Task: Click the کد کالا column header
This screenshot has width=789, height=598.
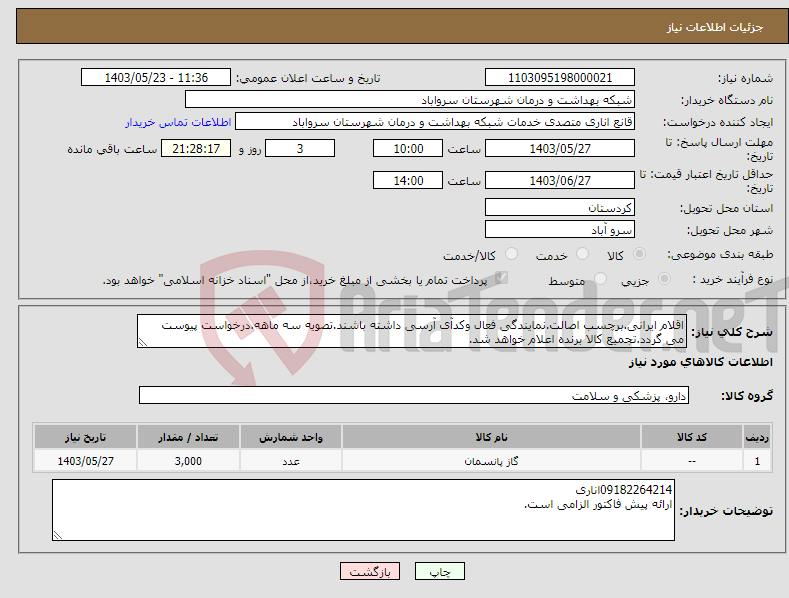Action: click(x=692, y=437)
